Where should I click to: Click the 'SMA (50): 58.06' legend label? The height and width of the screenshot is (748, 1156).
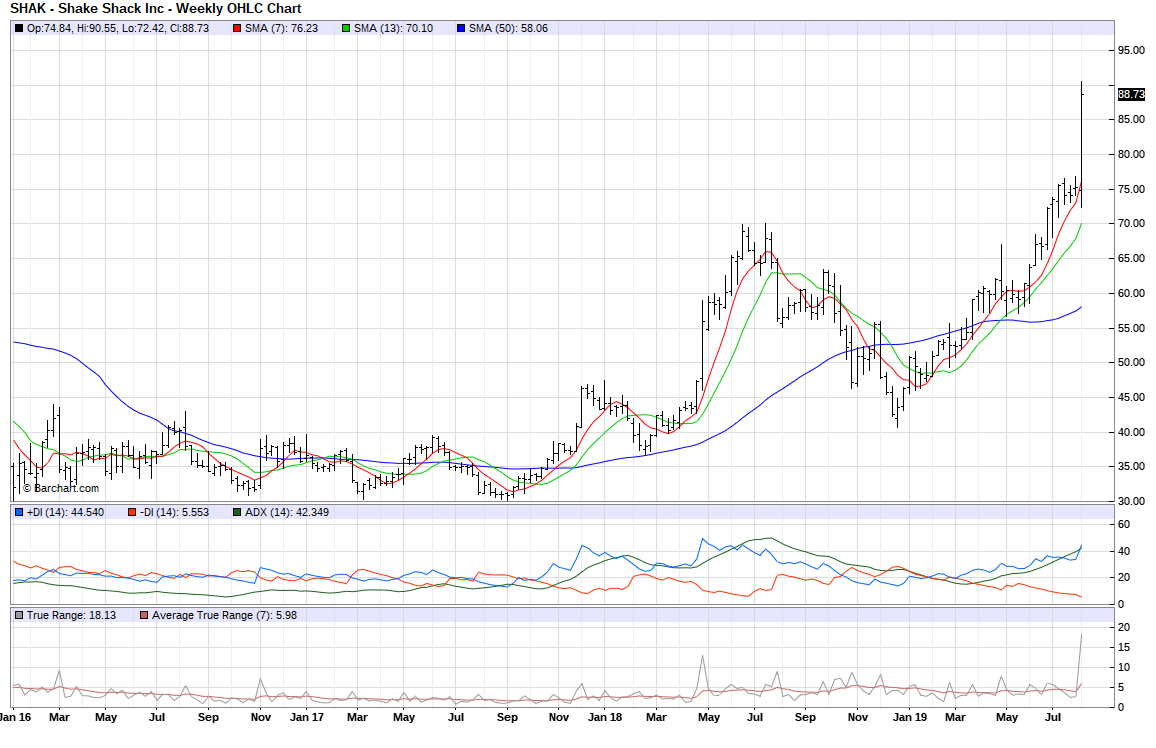point(509,29)
